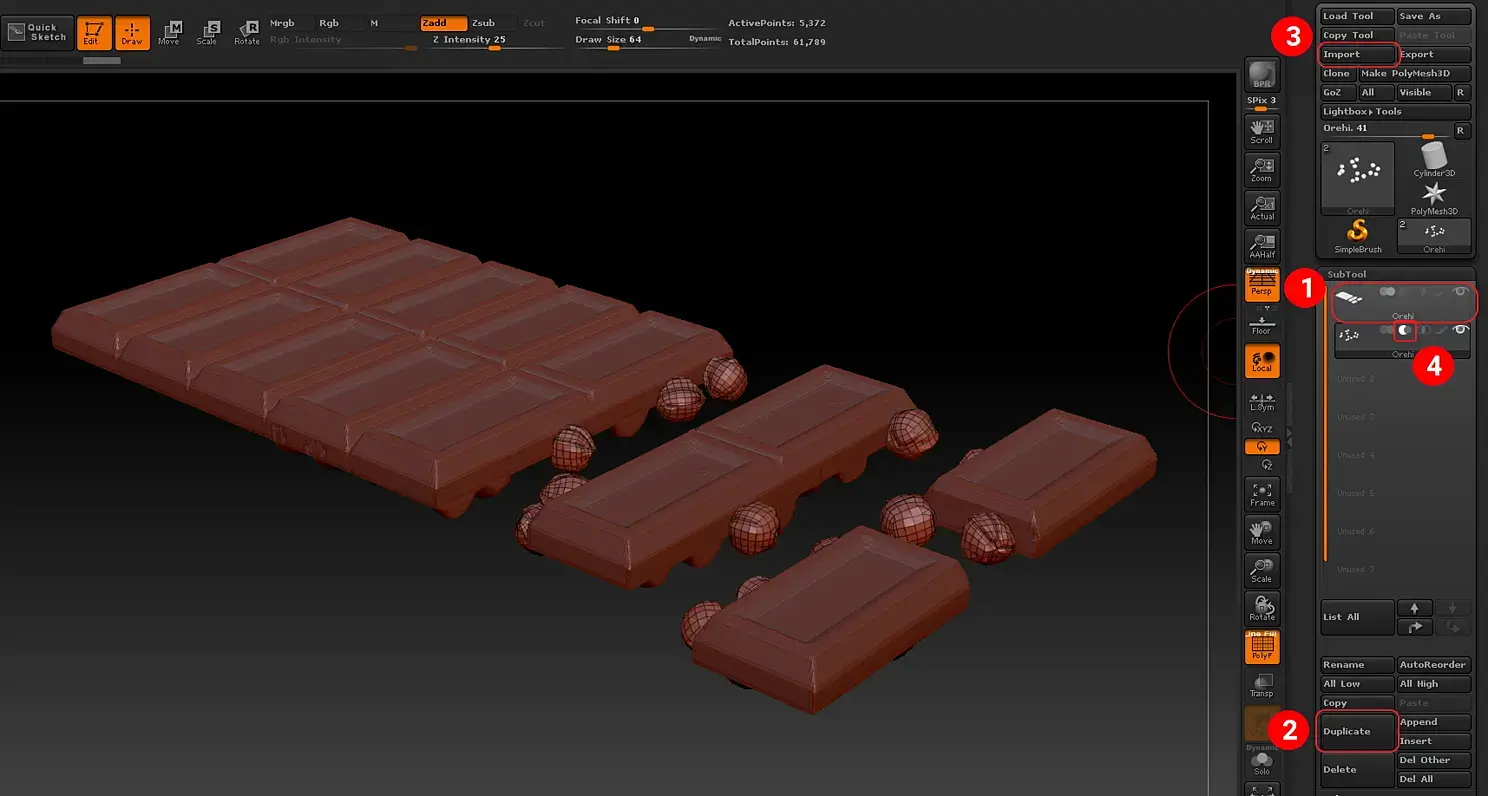This screenshot has height=796, width=1488.
Task: Open the Quick Sketch tool
Action: (x=37, y=33)
